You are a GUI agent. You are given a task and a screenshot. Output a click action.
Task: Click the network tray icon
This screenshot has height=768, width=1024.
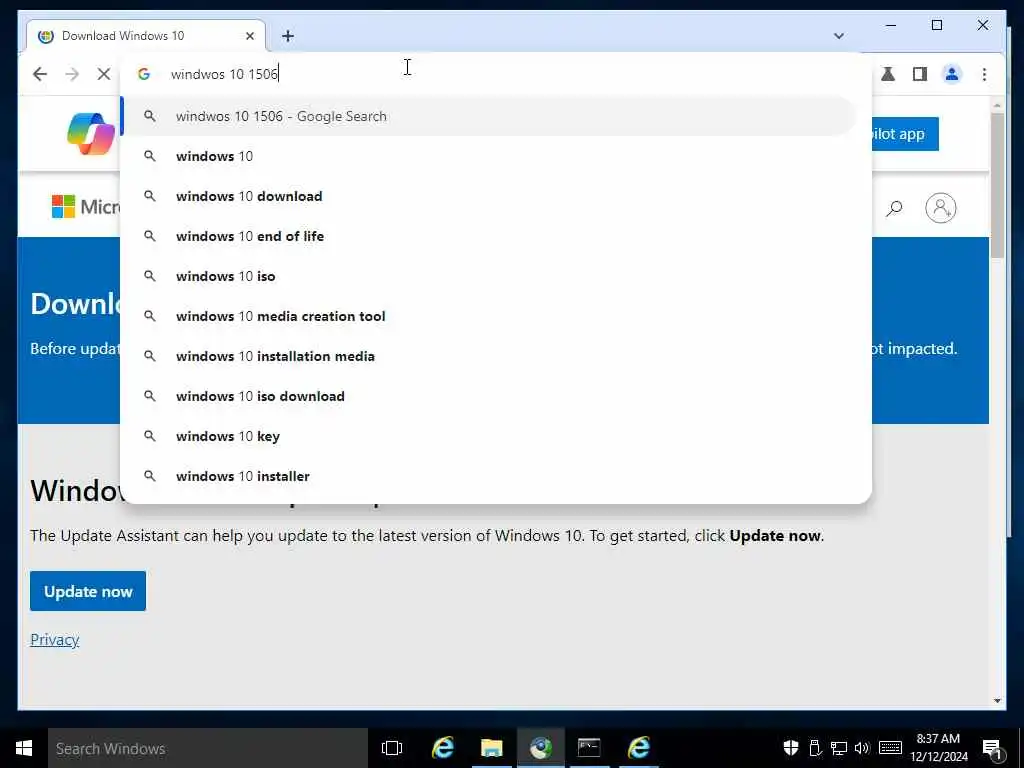pos(839,748)
